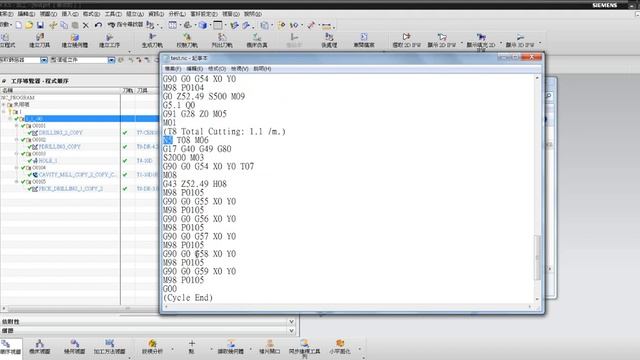Click the Generate Tool Path (生成刀軌) icon

pos(152,40)
